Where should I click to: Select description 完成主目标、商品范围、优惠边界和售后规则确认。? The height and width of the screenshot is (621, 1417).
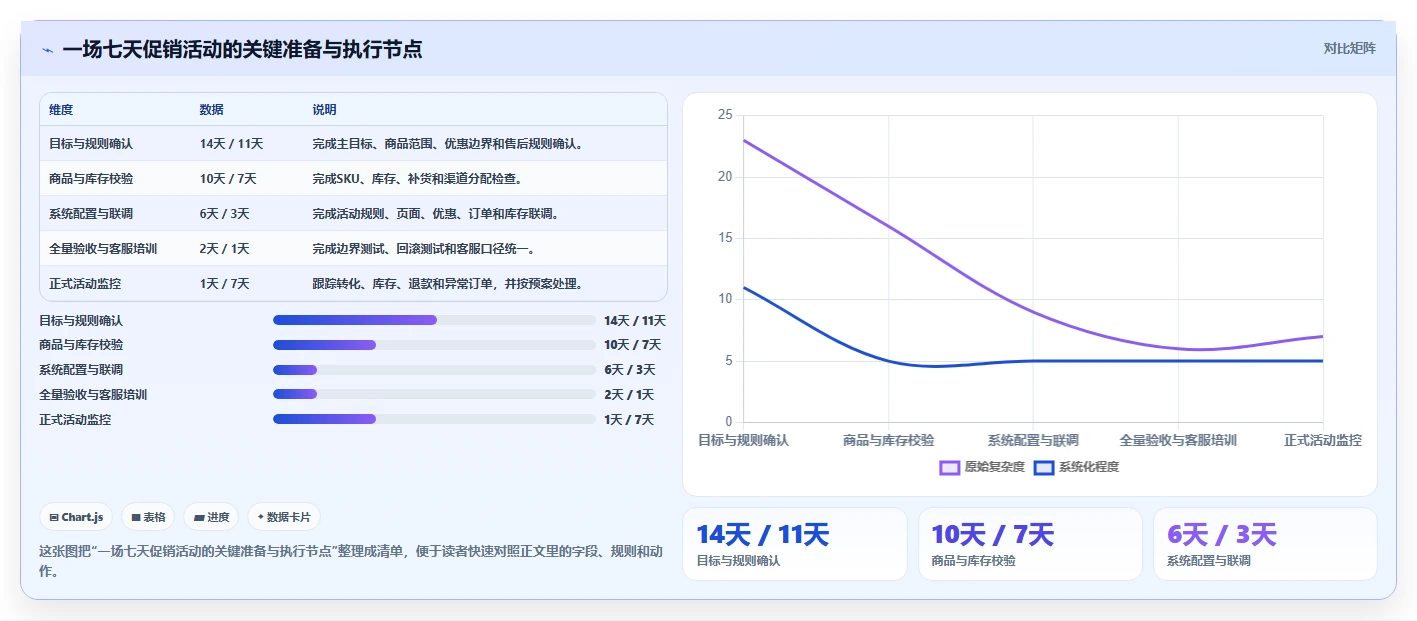tap(447, 144)
